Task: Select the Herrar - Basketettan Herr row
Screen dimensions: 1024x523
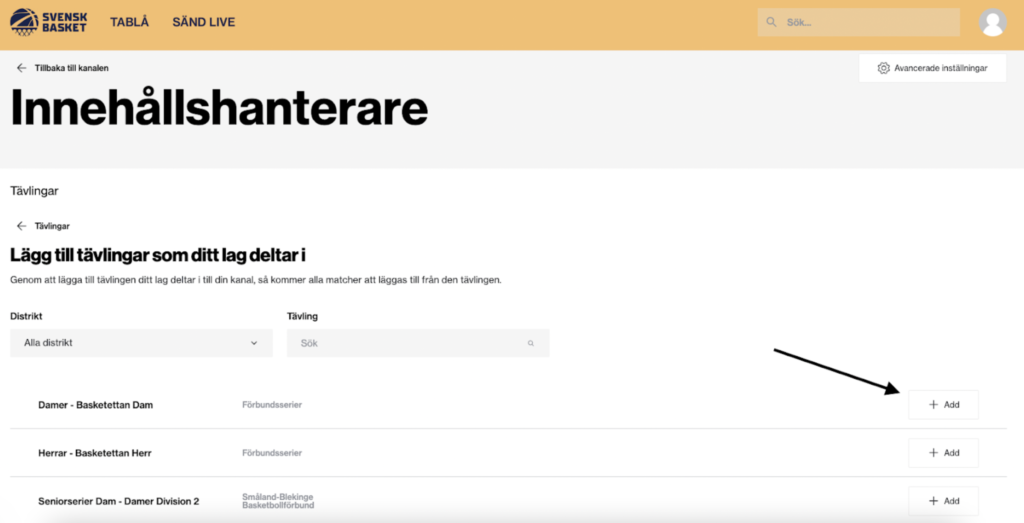Action: (x=95, y=453)
